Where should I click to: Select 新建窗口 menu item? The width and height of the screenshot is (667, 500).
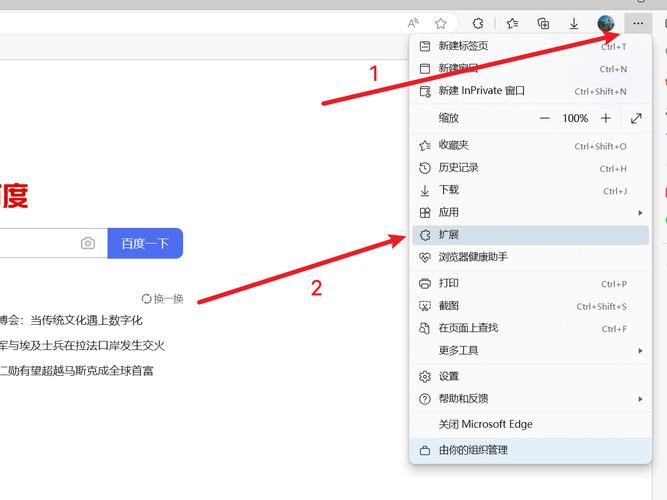[x=530, y=69]
